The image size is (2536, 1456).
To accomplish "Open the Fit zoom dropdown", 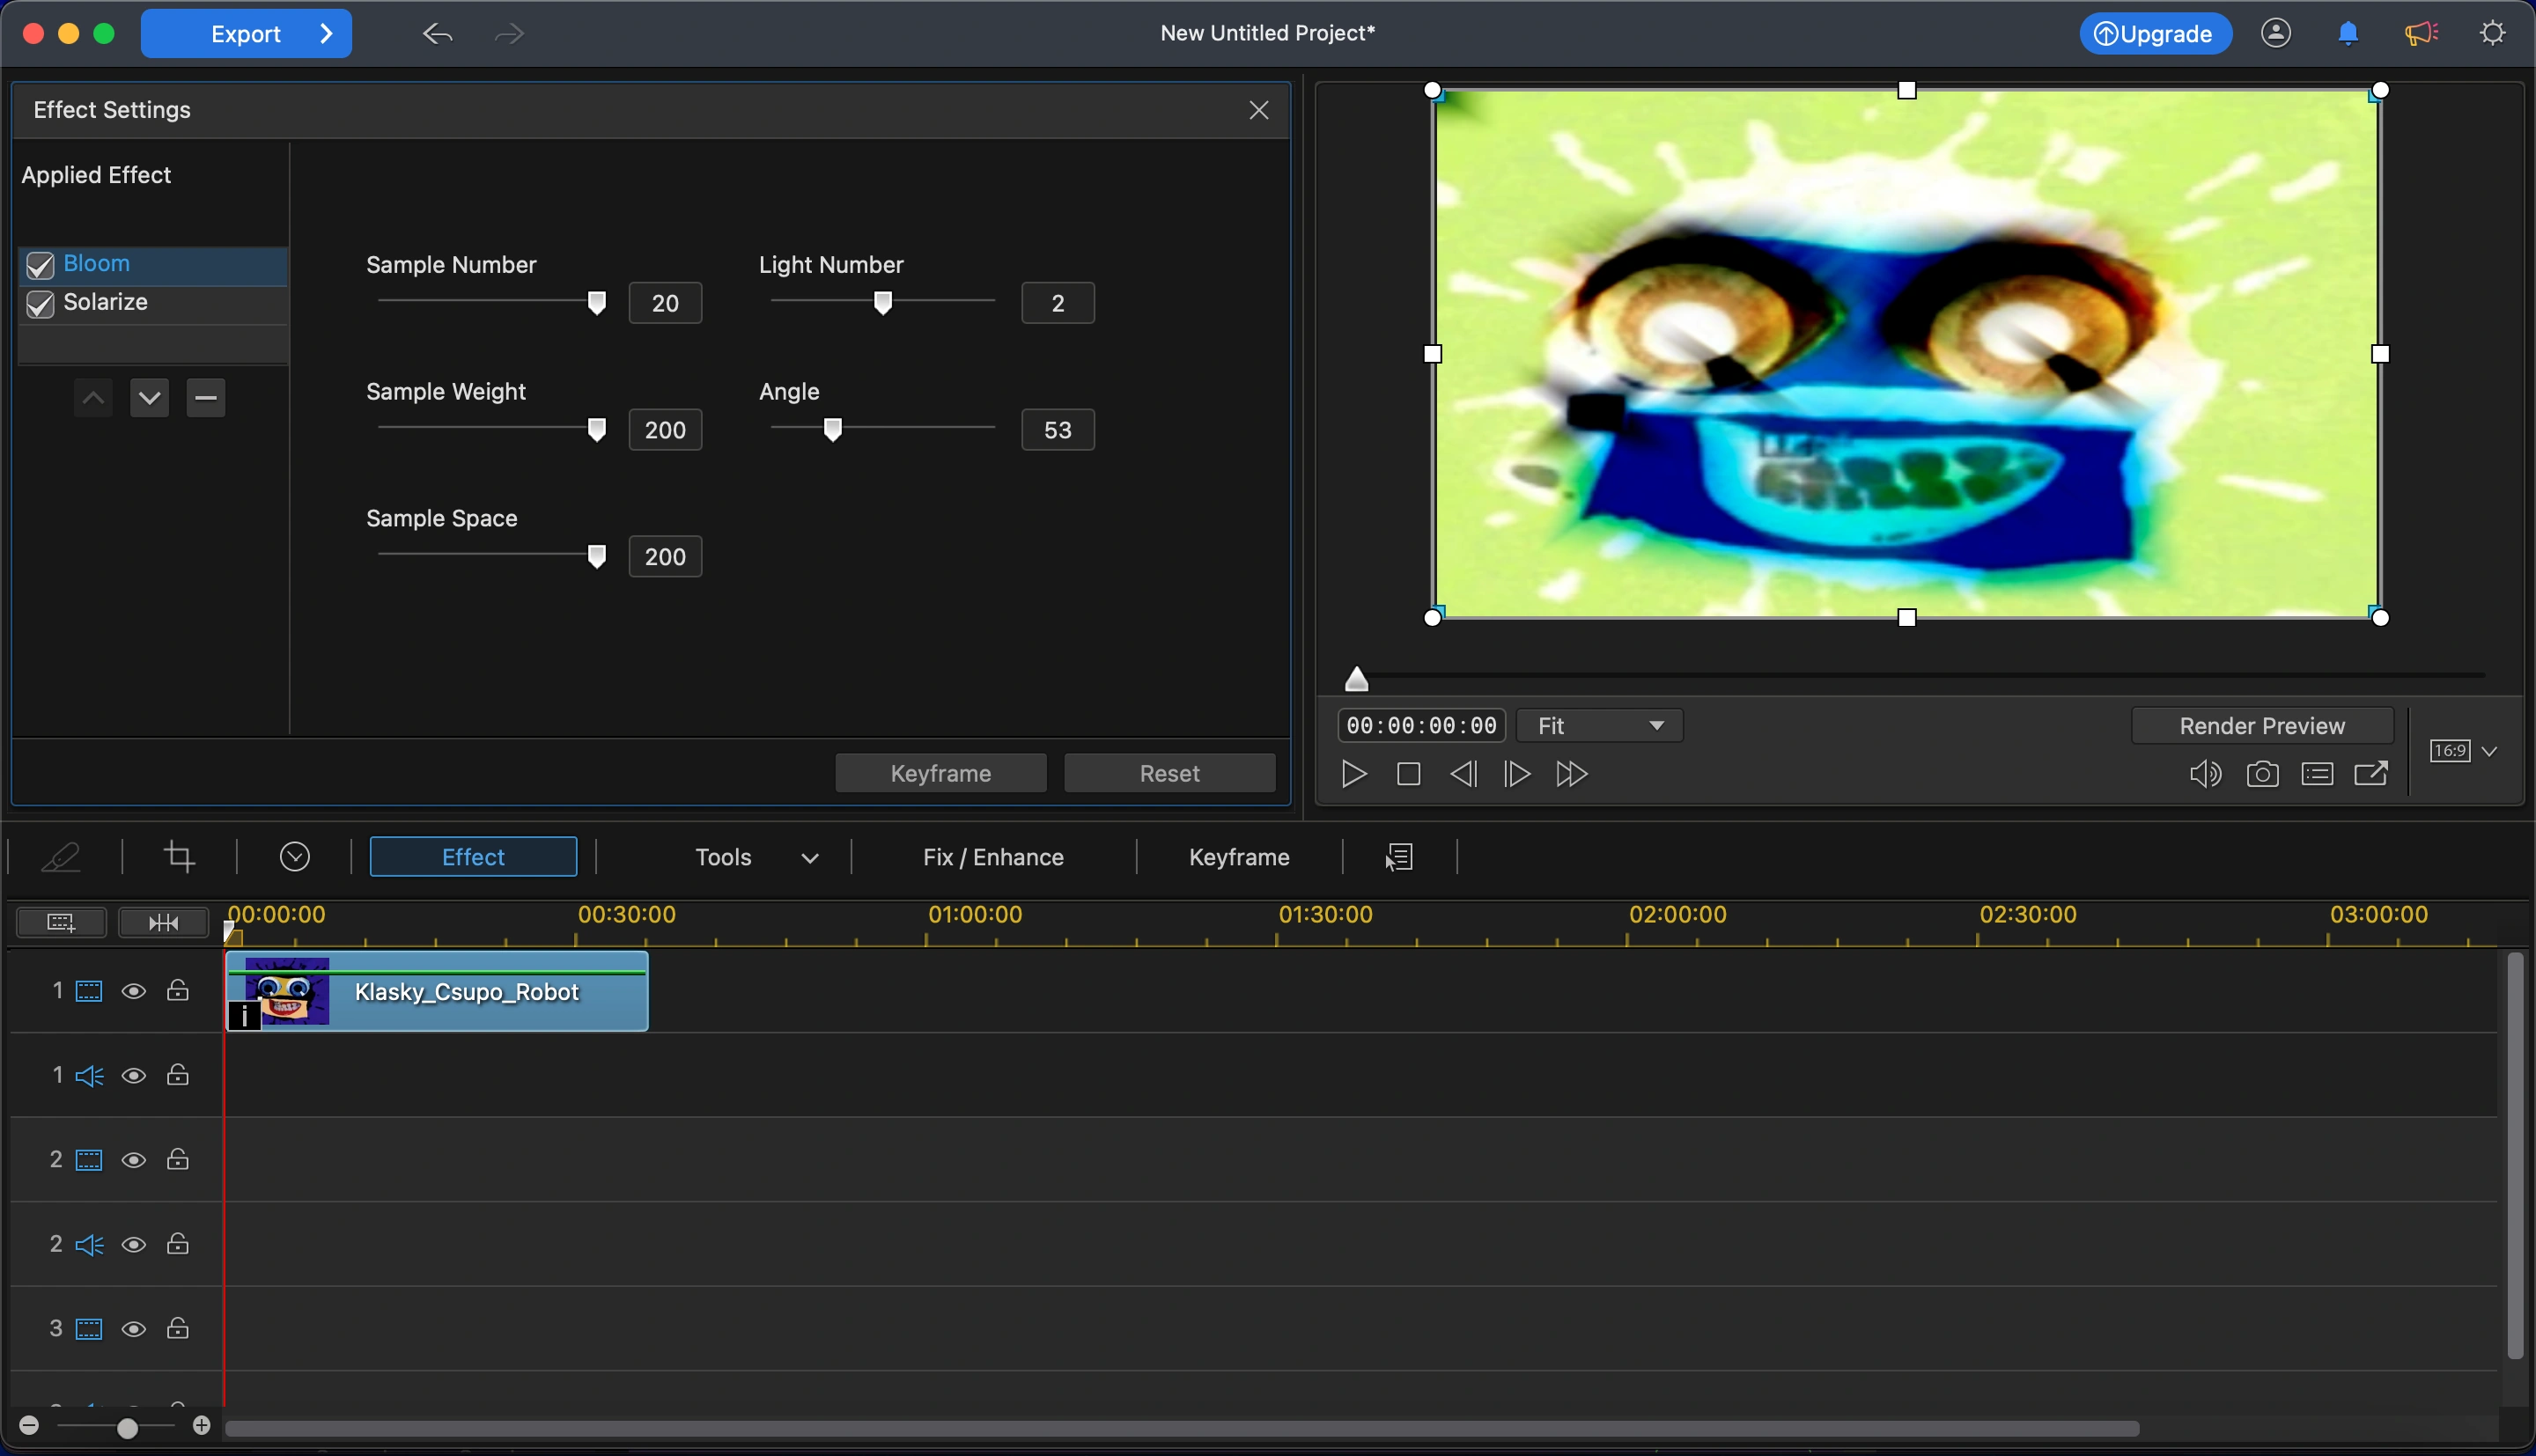I will coord(1599,726).
